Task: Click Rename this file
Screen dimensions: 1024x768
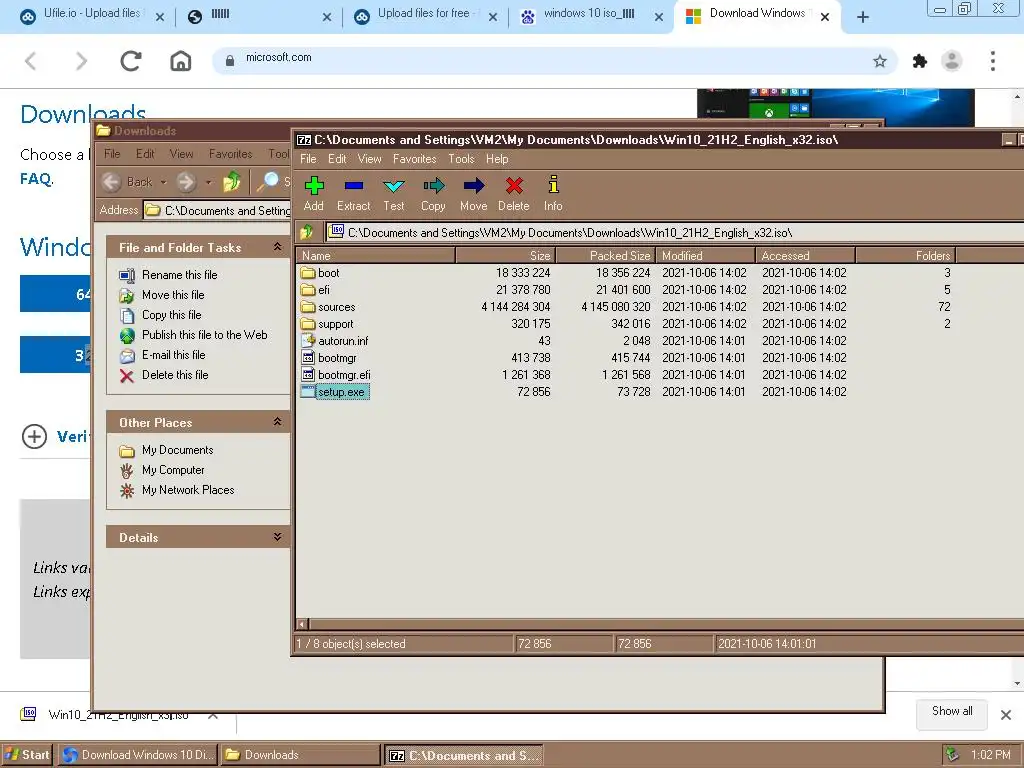Action: point(180,275)
